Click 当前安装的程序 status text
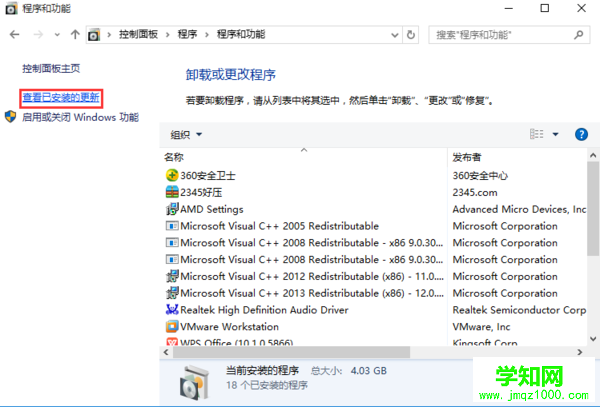 coord(262,371)
